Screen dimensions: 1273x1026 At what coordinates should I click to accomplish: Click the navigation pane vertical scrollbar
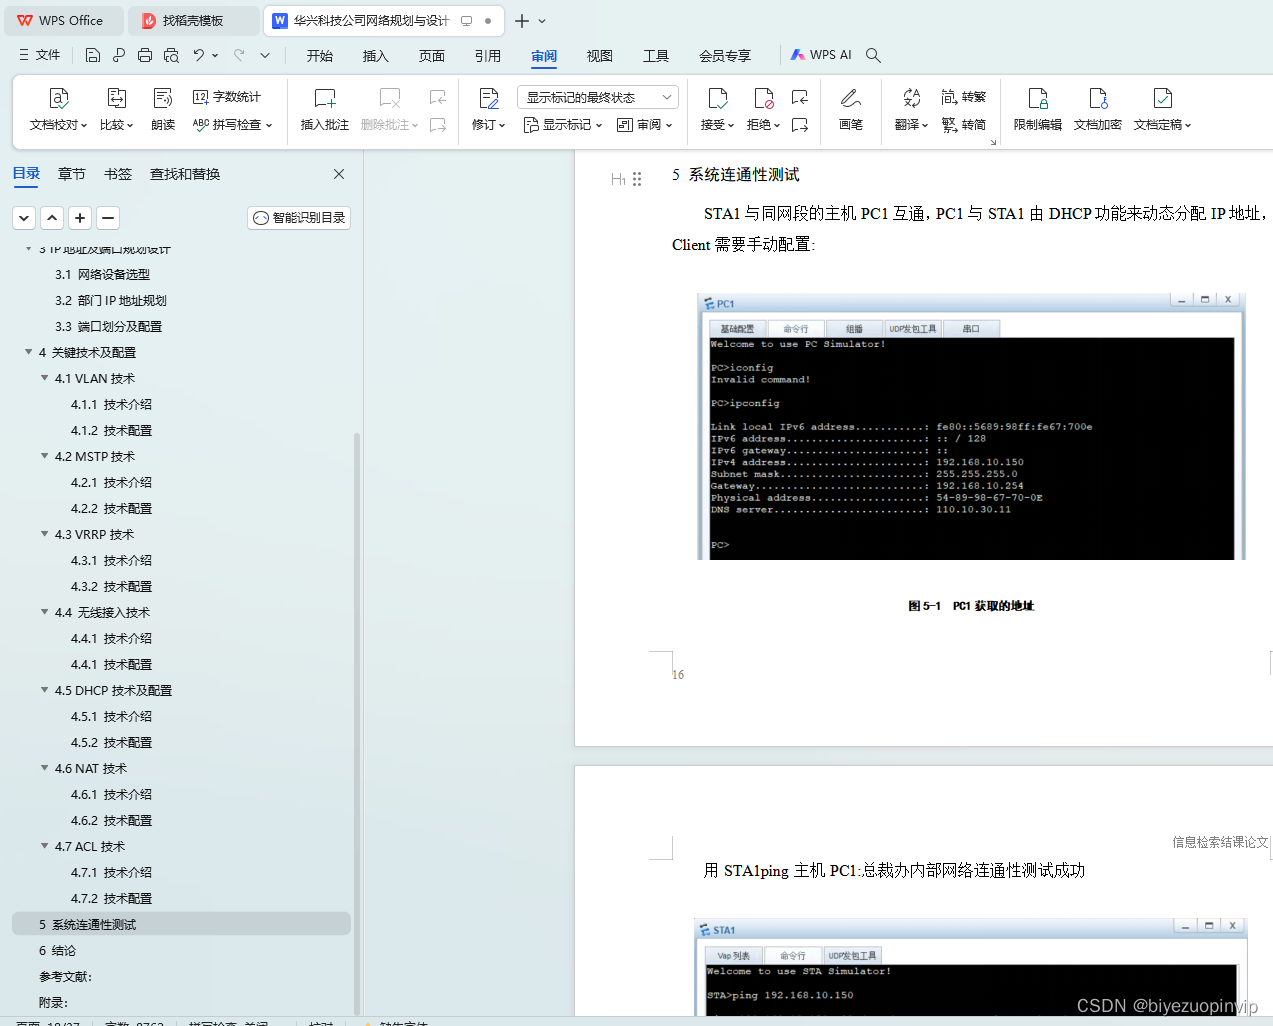point(357,724)
